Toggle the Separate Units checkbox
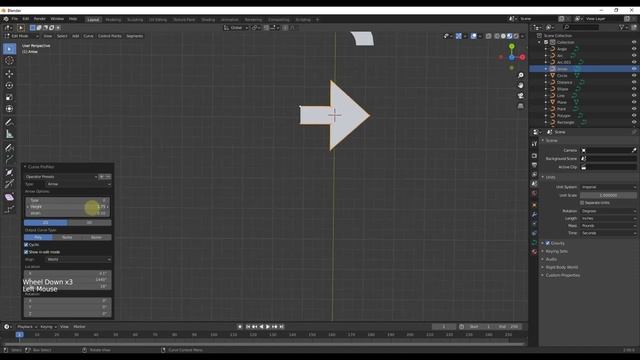The image size is (640, 360). coord(582,203)
